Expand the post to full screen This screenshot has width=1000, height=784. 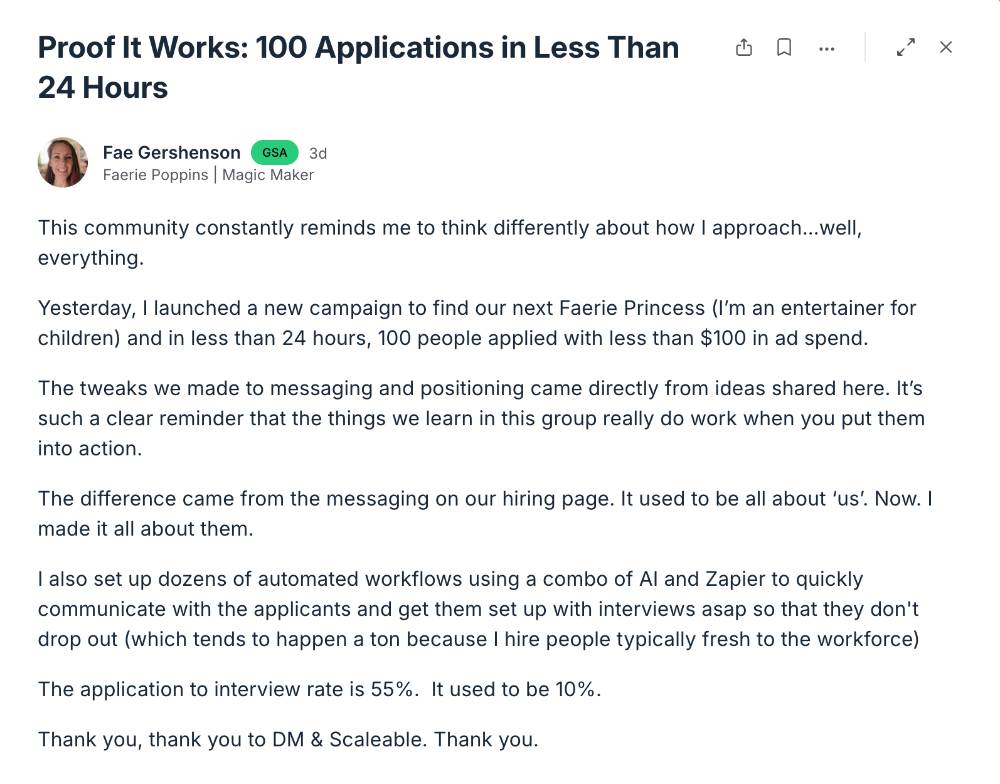pos(906,47)
